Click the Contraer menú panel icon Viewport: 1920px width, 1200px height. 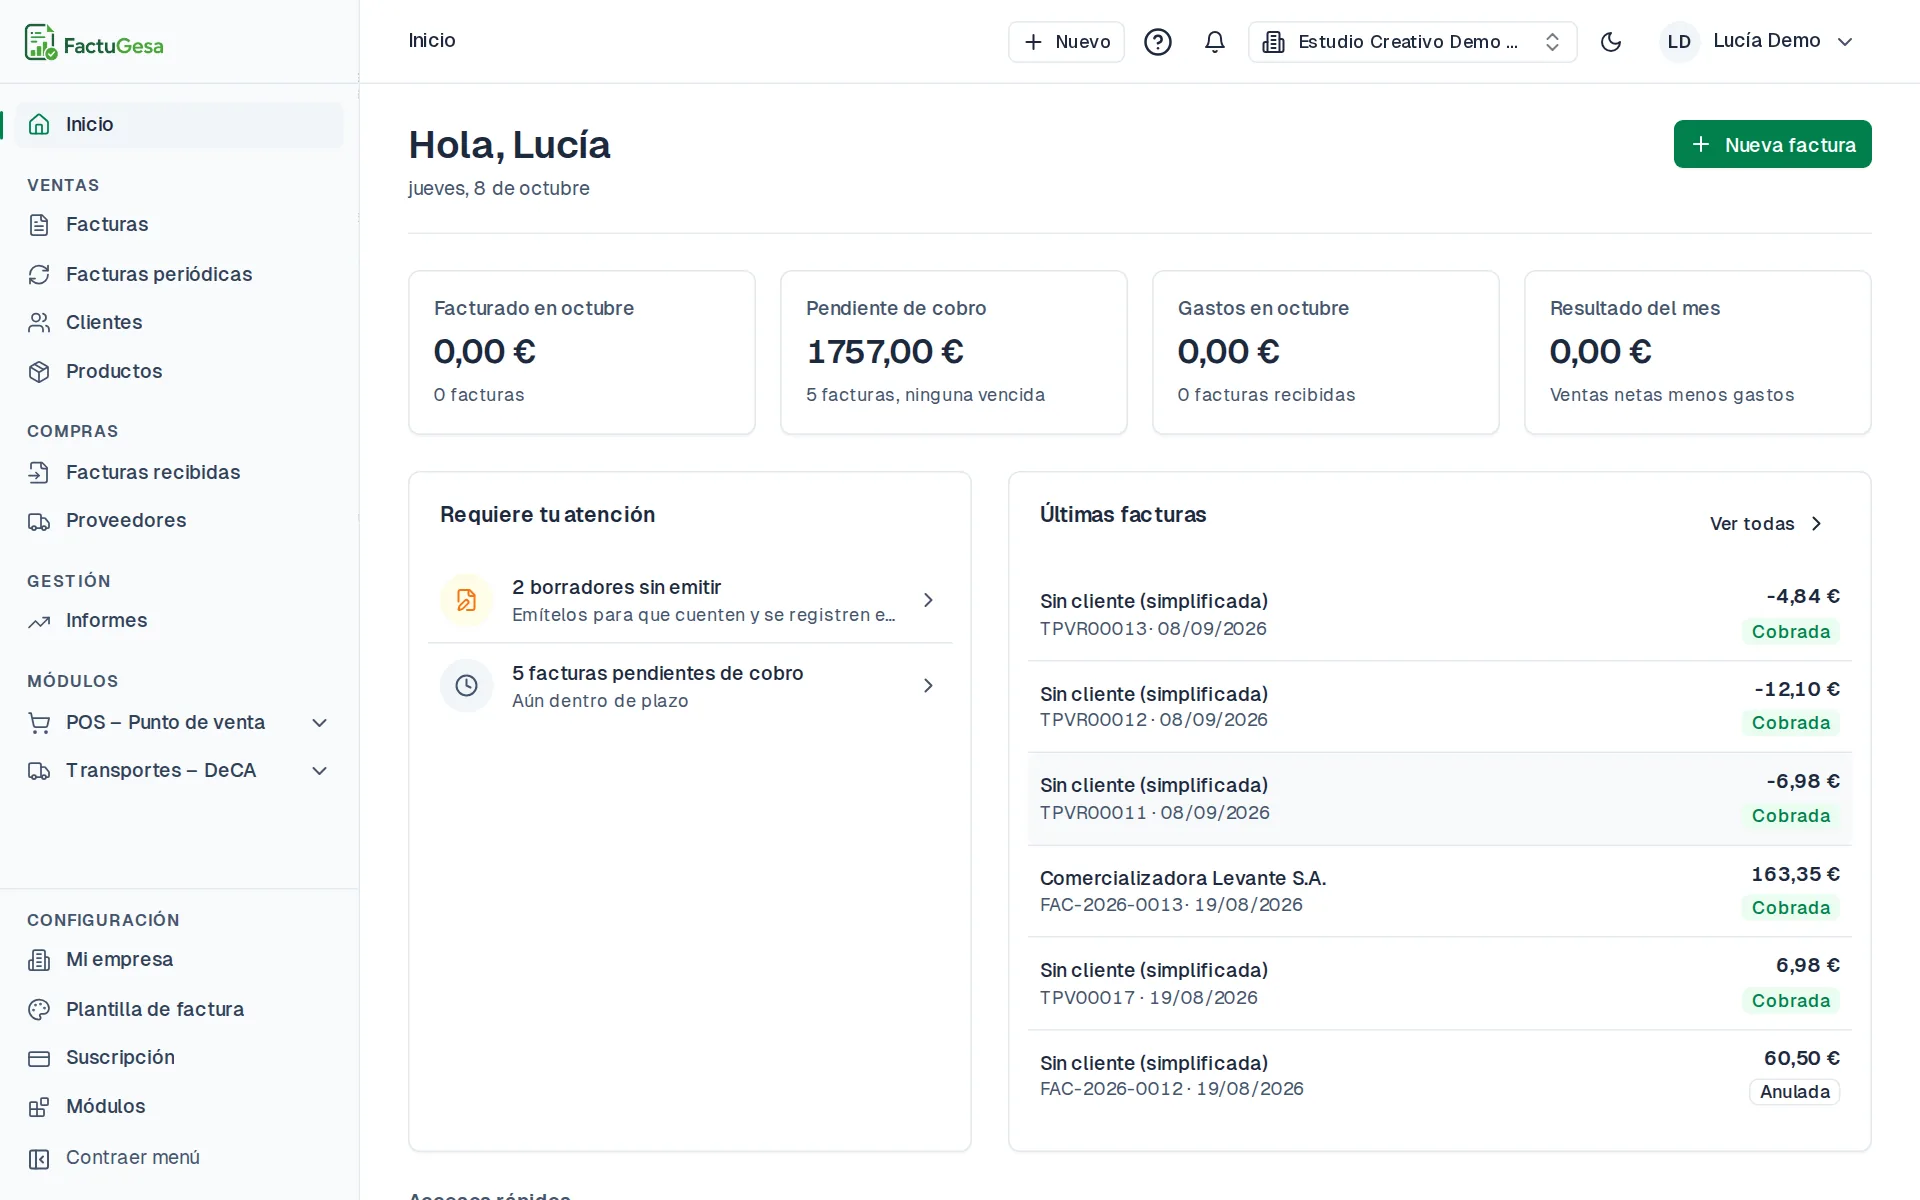39,1158
